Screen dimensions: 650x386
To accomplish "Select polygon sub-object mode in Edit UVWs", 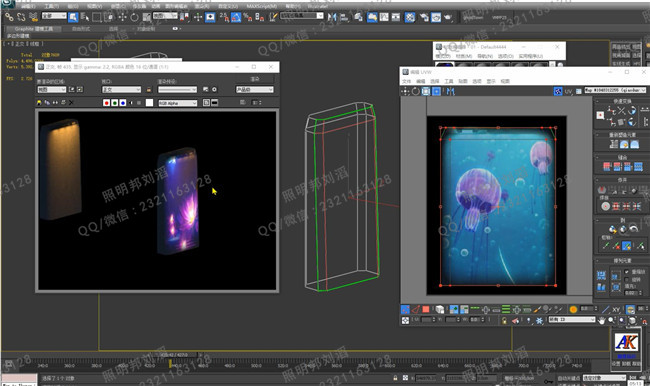I will pos(426,309).
